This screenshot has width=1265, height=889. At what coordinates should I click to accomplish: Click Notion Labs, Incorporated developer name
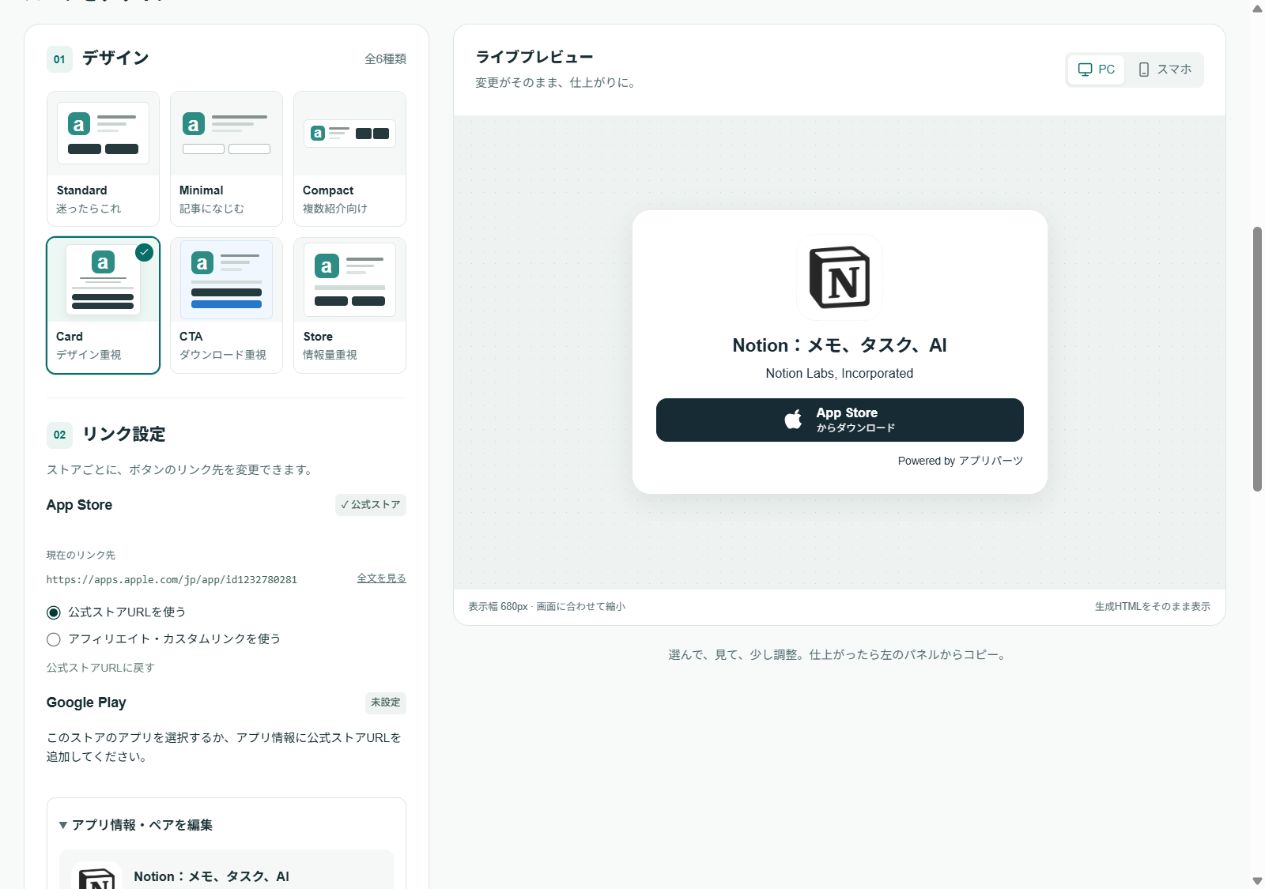pos(840,373)
